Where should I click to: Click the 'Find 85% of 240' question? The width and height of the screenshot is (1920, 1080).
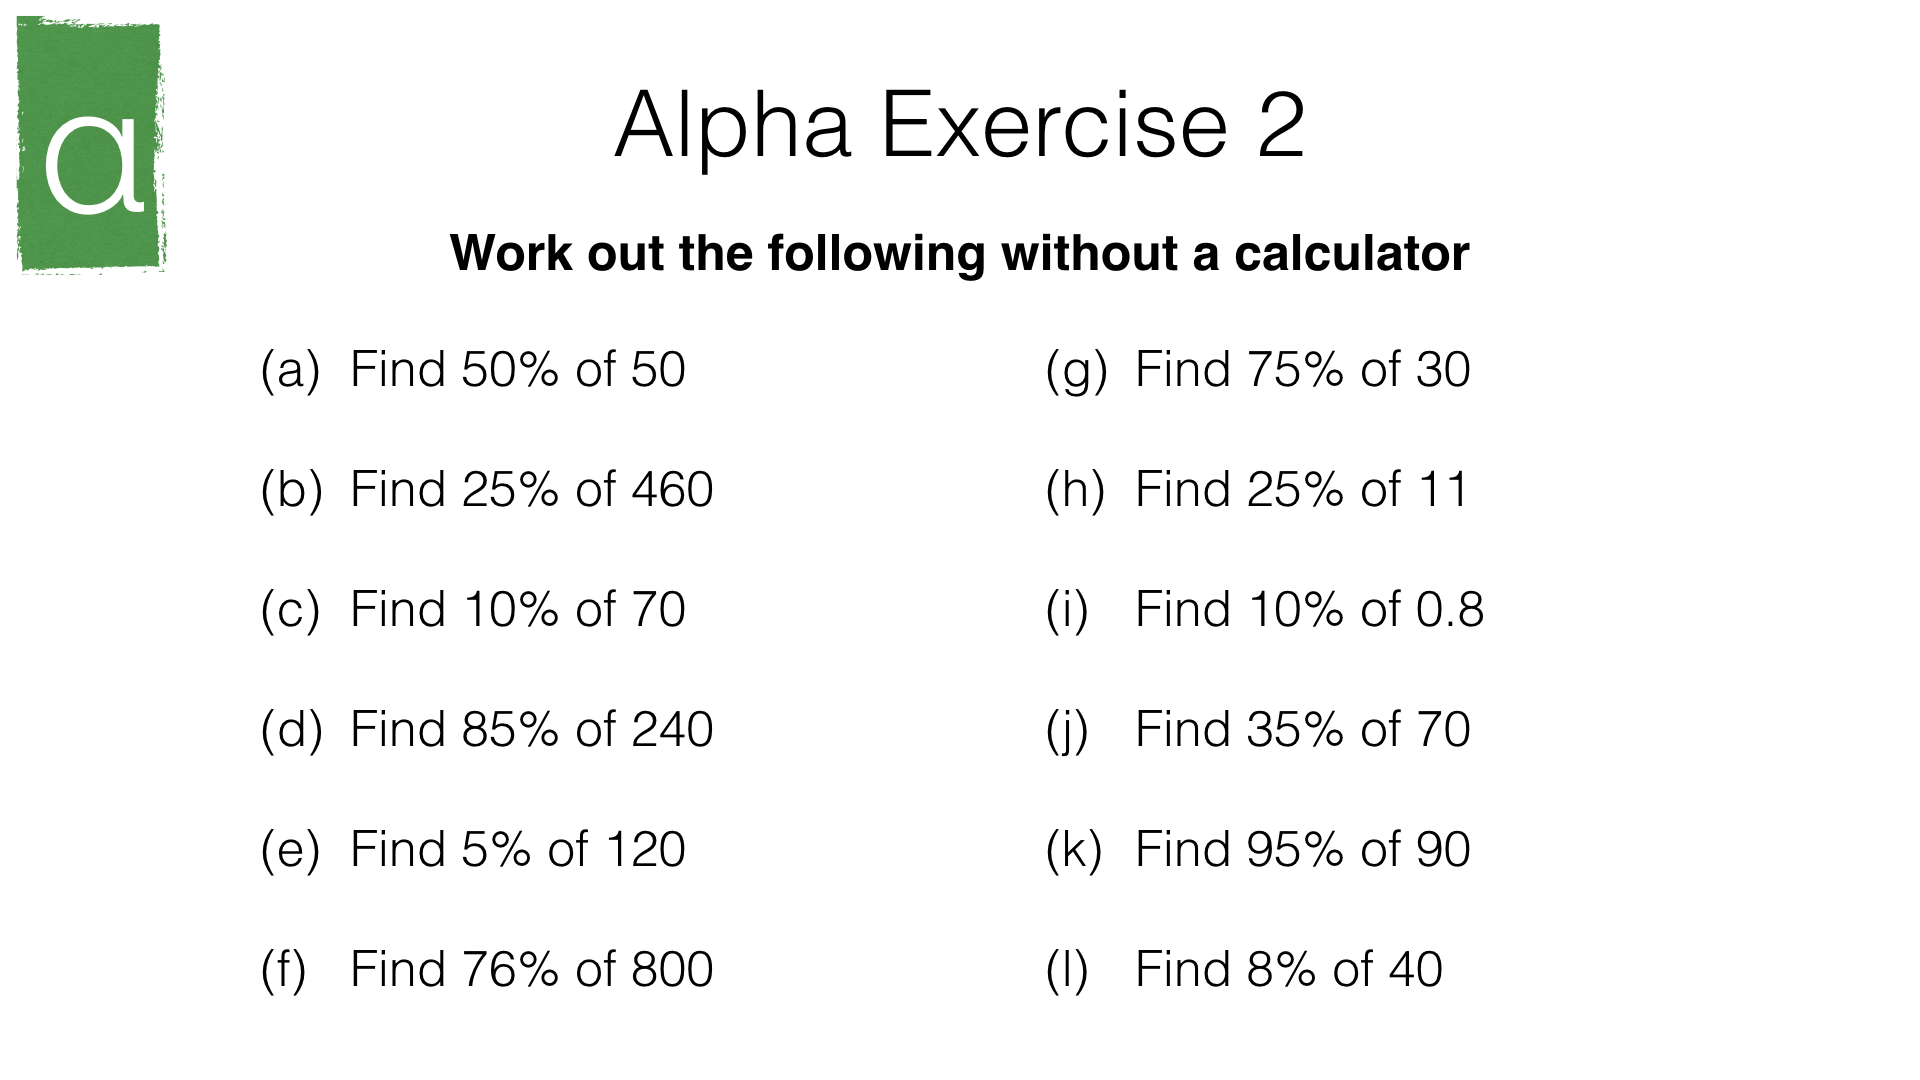531,730
